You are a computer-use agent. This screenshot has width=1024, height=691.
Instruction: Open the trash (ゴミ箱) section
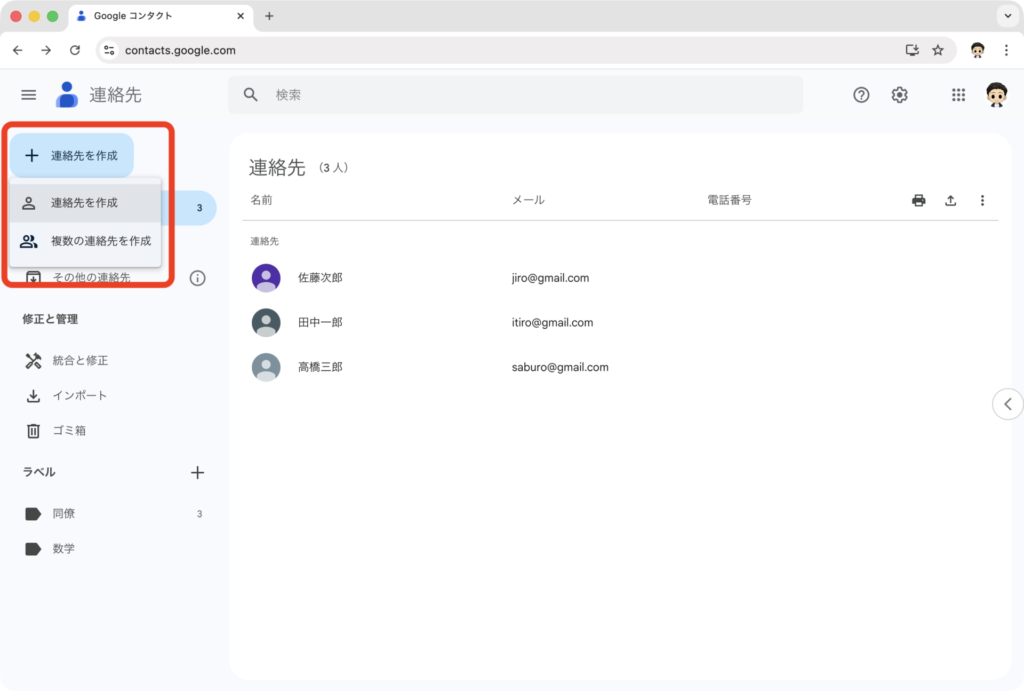[x=34, y=430]
